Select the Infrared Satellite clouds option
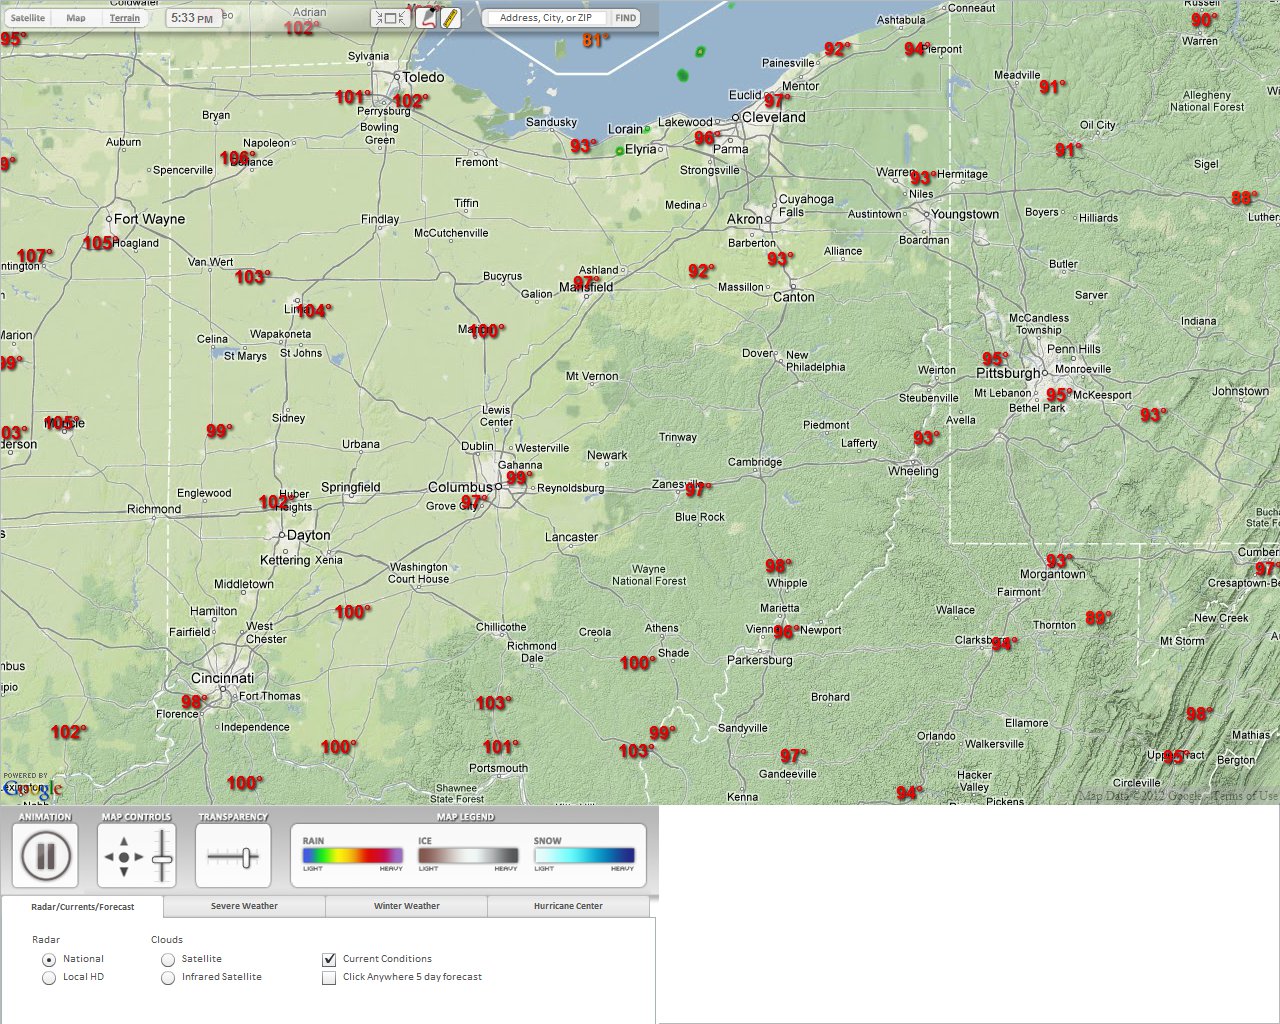The height and width of the screenshot is (1024, 1280). 168,977
